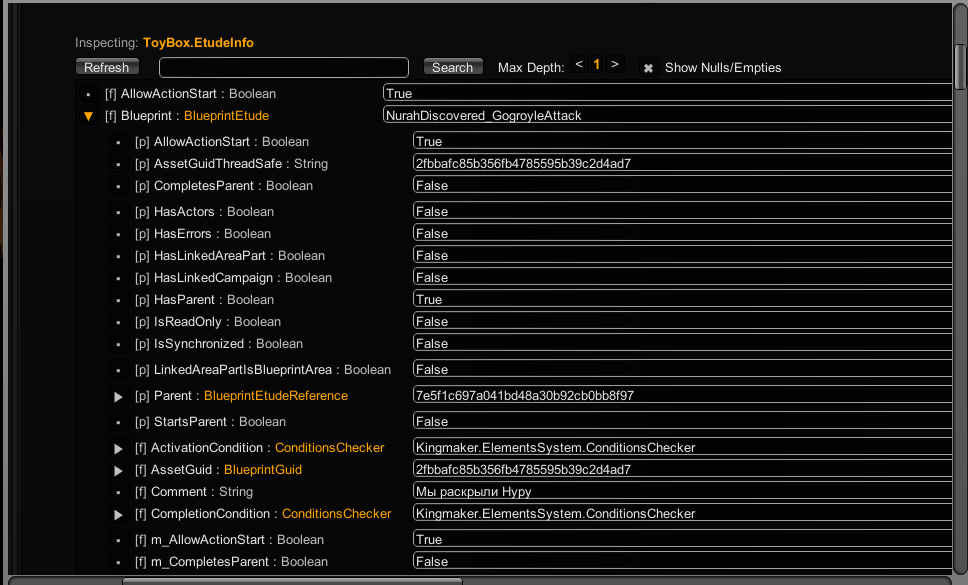Click the BlueprintEtude type link
This screenshot has width=968, height=585.
(x=227, y=116)
